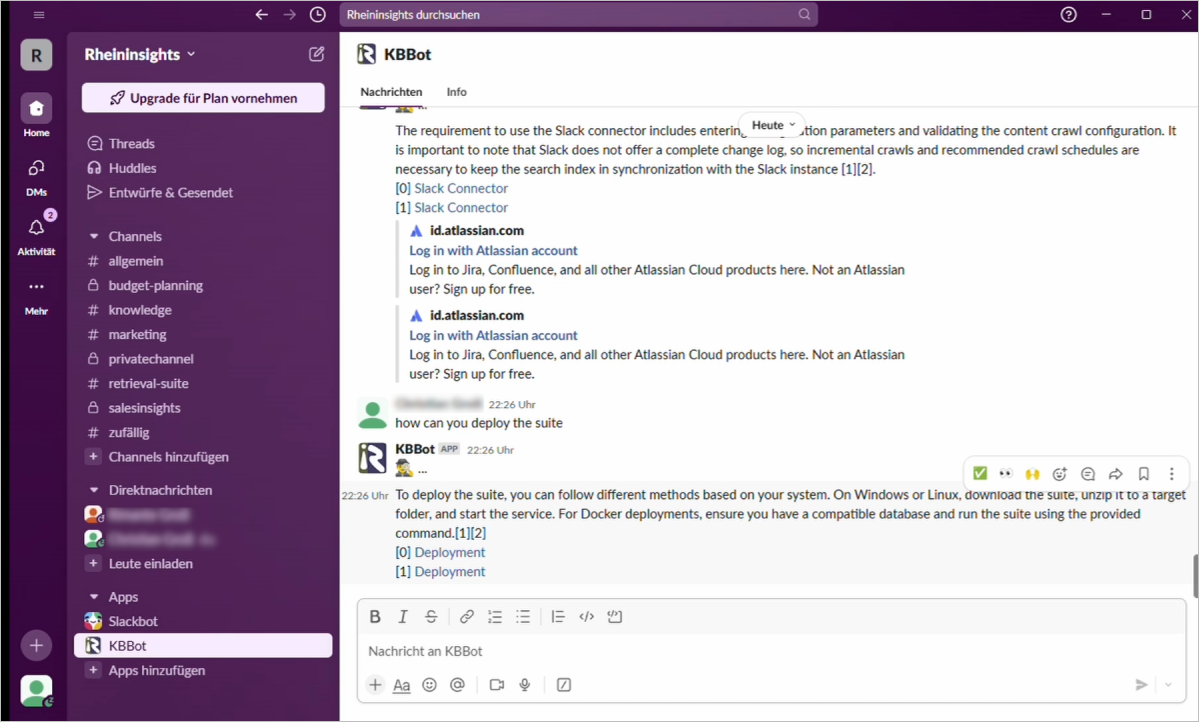Open the emoji picker in composer
This screenshot has width=1199, height=722.
429,685
